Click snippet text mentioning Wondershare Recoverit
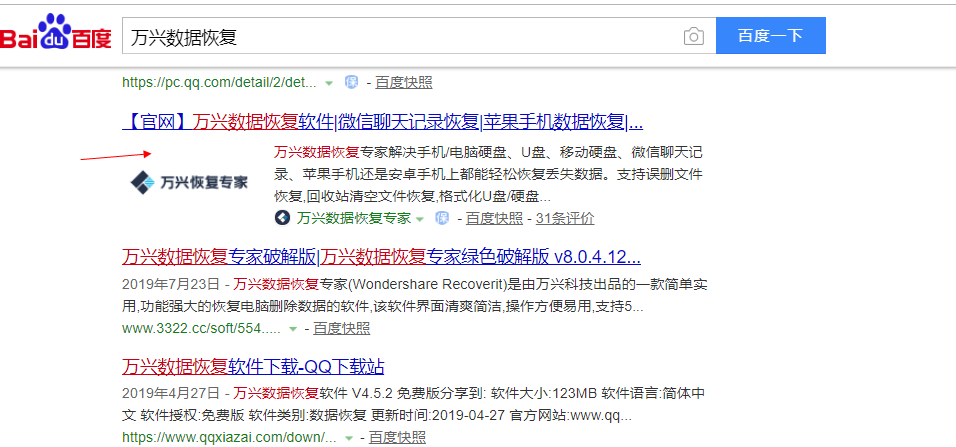Image resolution: width=956 pixels, height=447 pixels. pyautogui.click(x=415, y=295)
